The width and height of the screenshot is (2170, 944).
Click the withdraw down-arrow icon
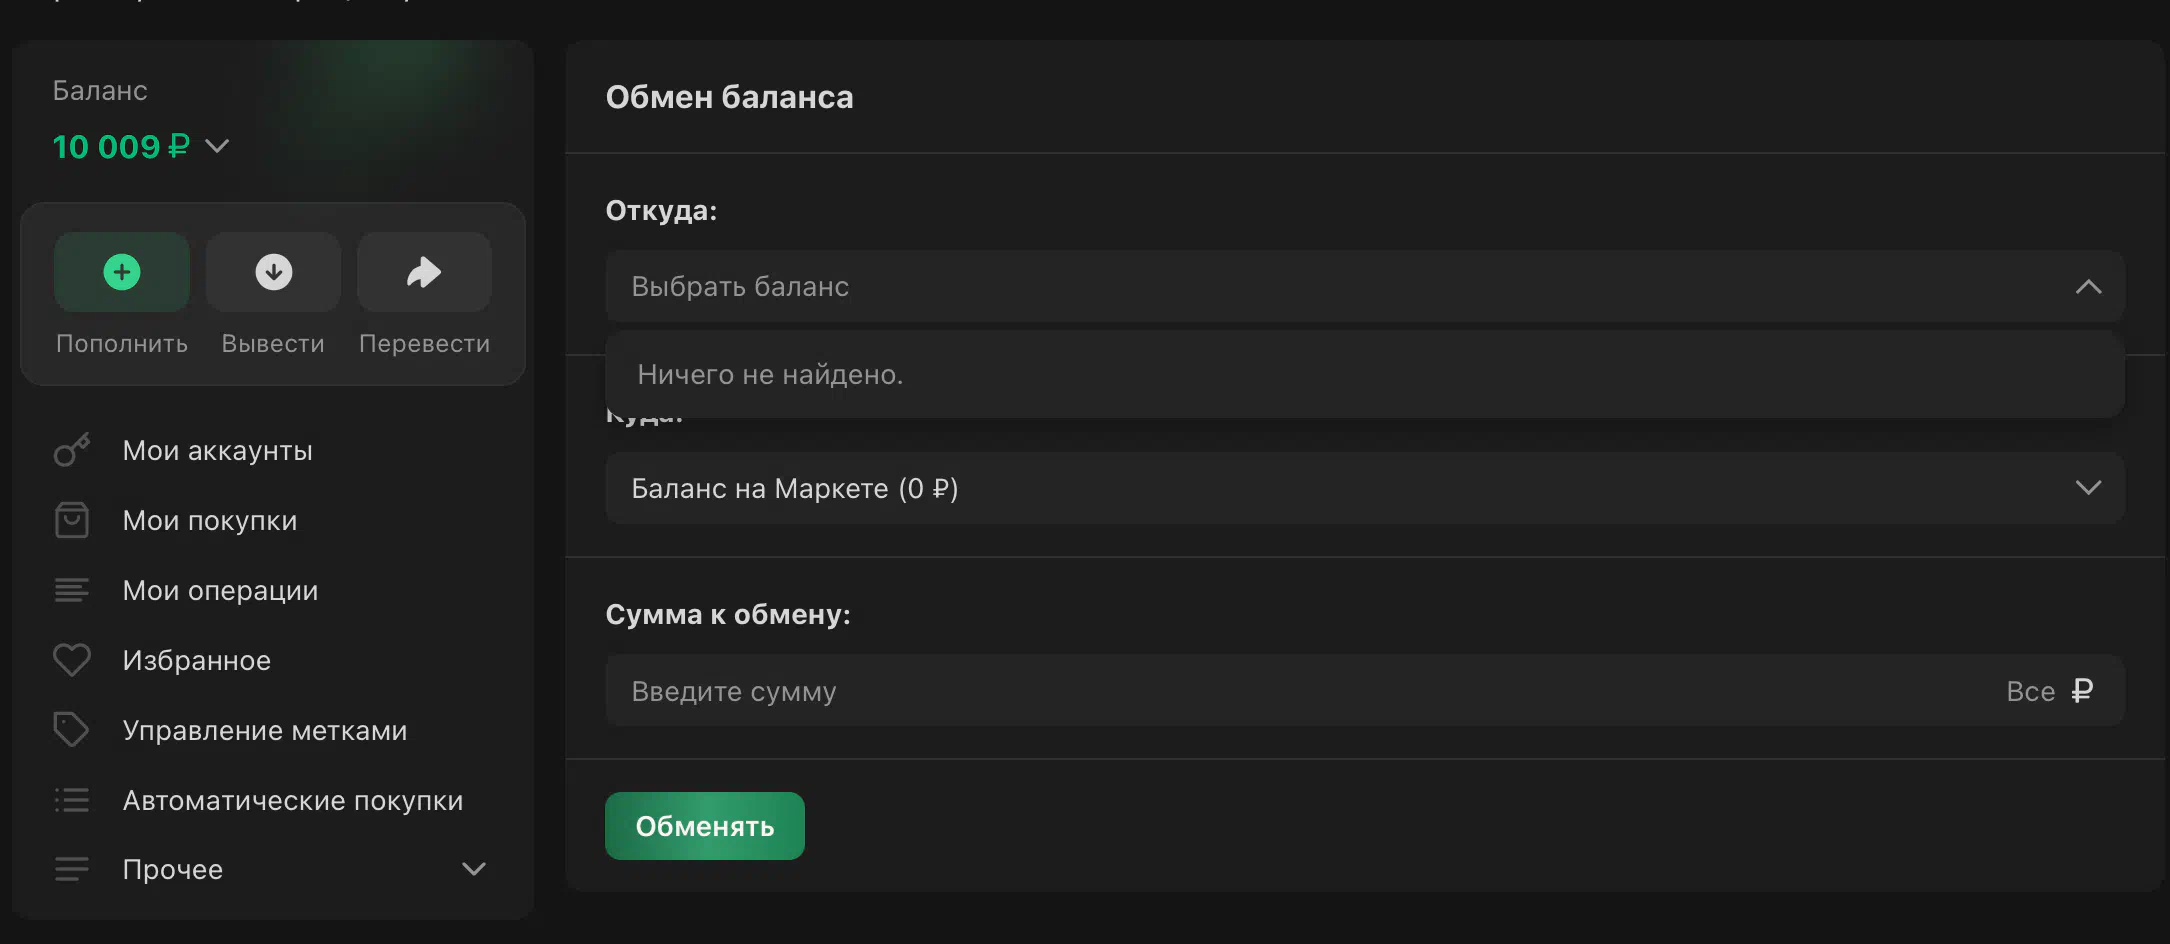coord(273,272)
